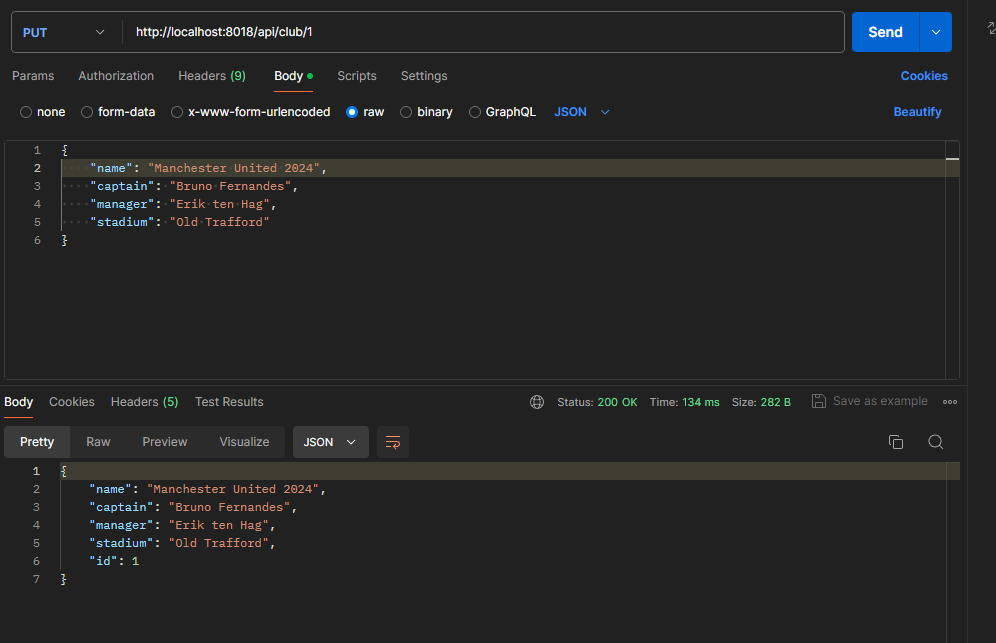996x643 pixels.
Task: Switch to the Visualize response view
Action: 245,442
